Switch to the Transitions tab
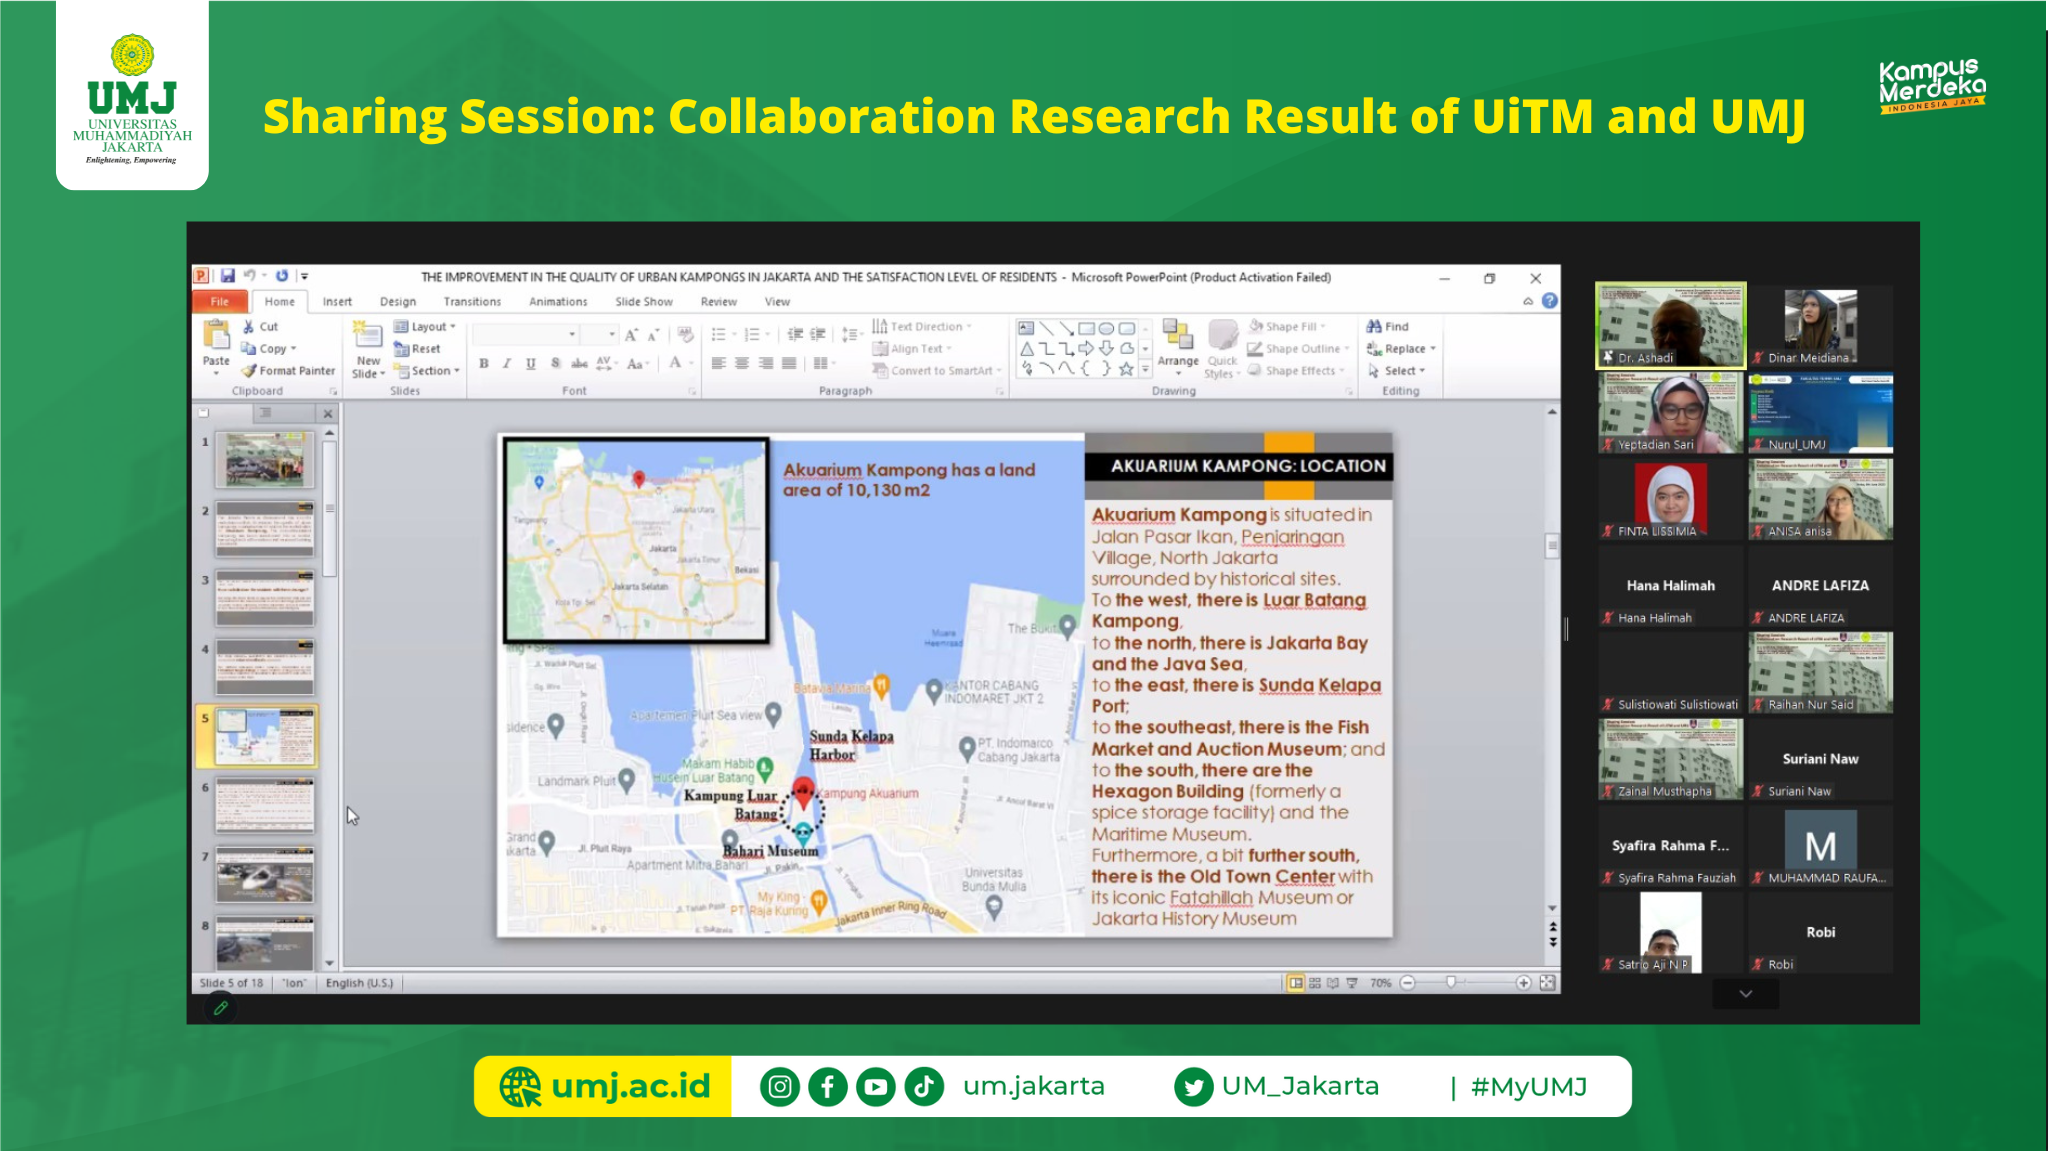The image size is (2048, 1151). (x=472, y=302)
